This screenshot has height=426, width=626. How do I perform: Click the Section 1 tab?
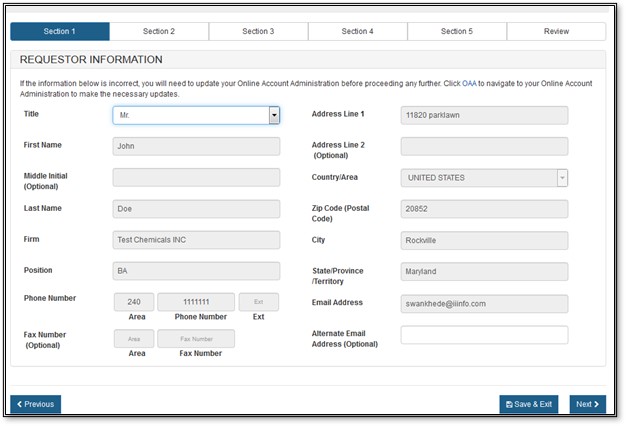pyautogui.click(x=59, y=32)
